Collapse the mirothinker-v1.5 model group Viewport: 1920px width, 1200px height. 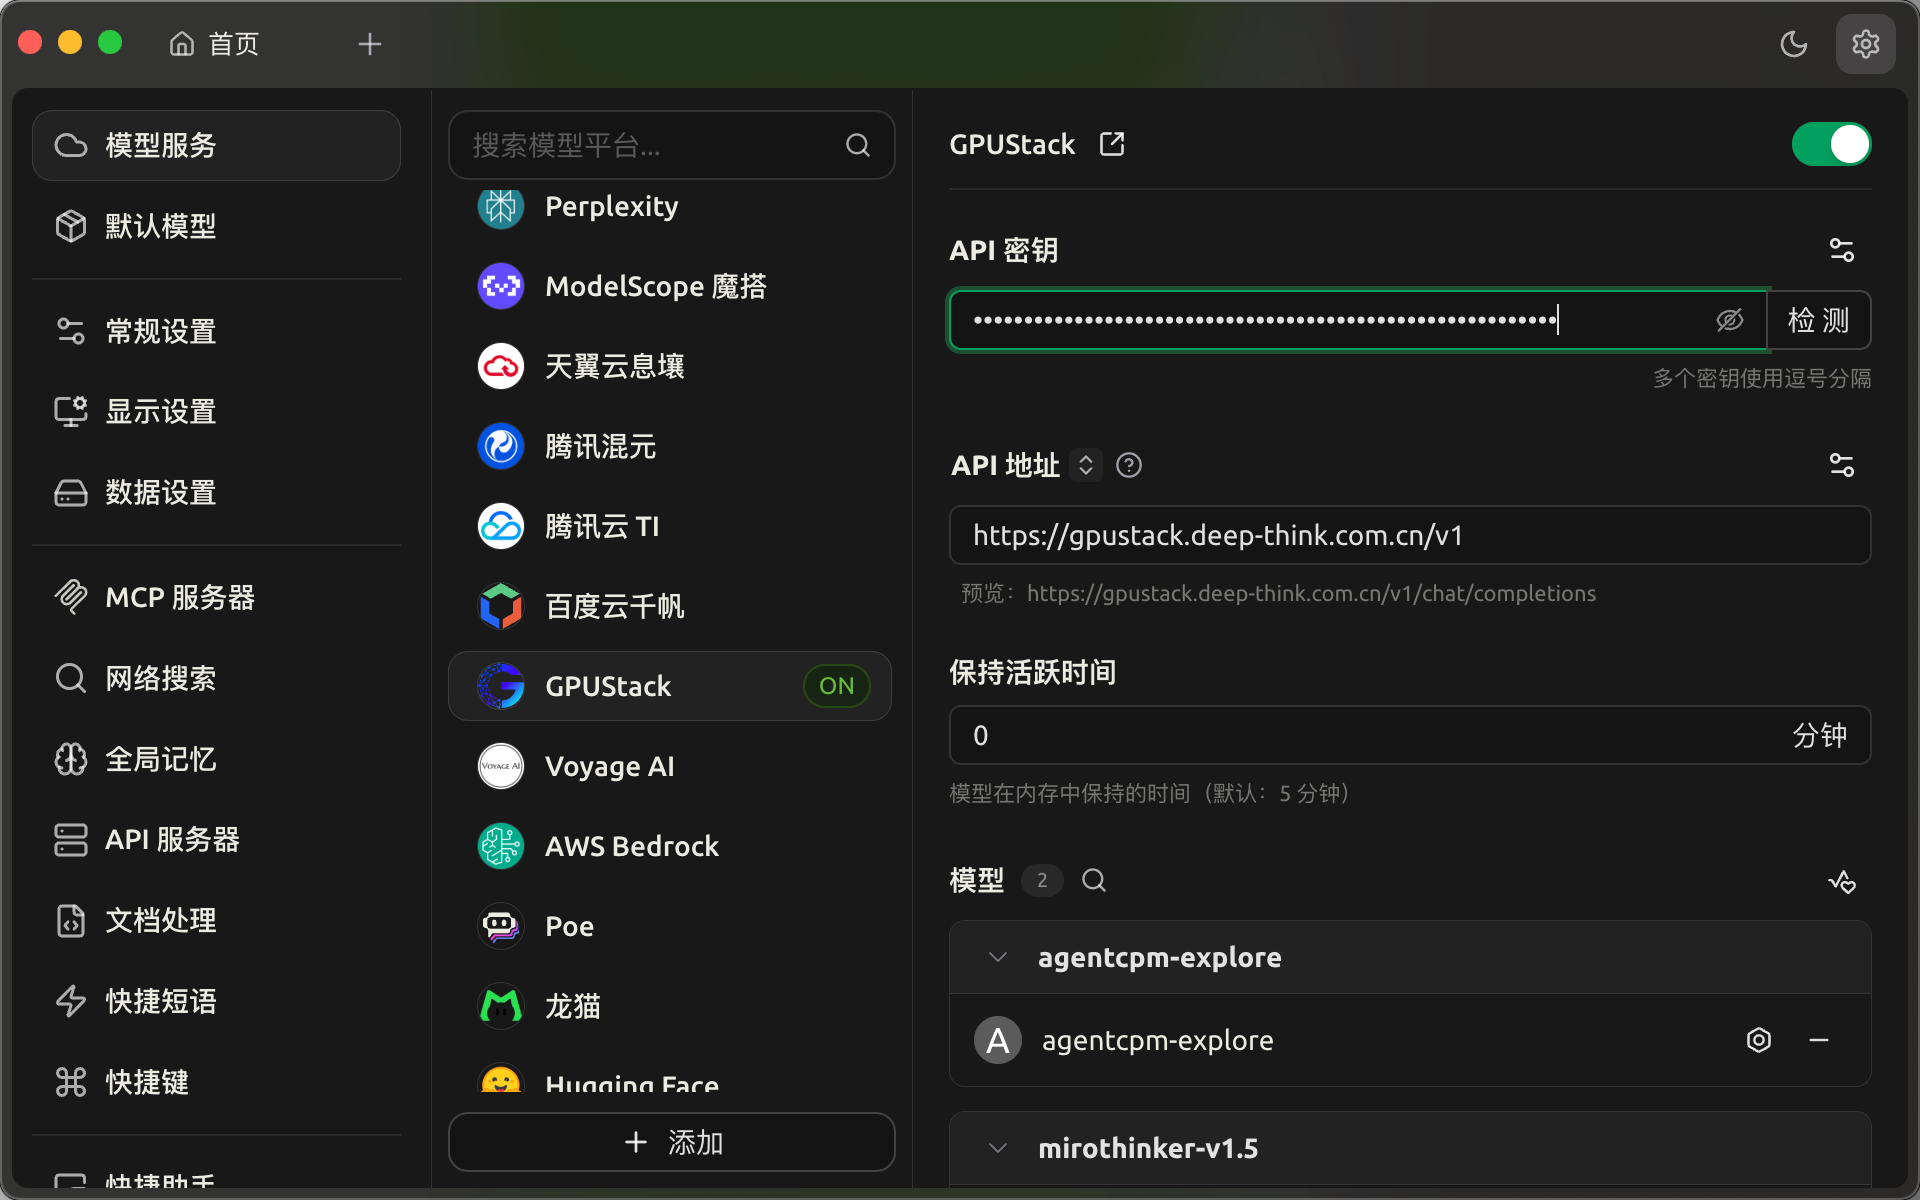click(x=997, y=1148)
